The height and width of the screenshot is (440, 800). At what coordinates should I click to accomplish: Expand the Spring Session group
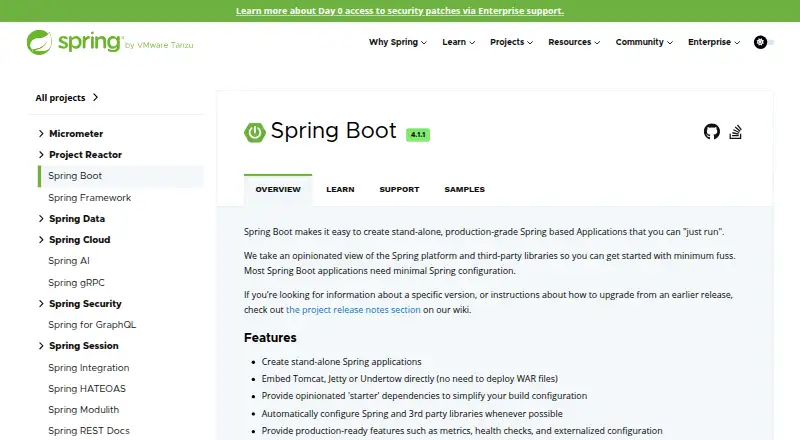point(41,346)
